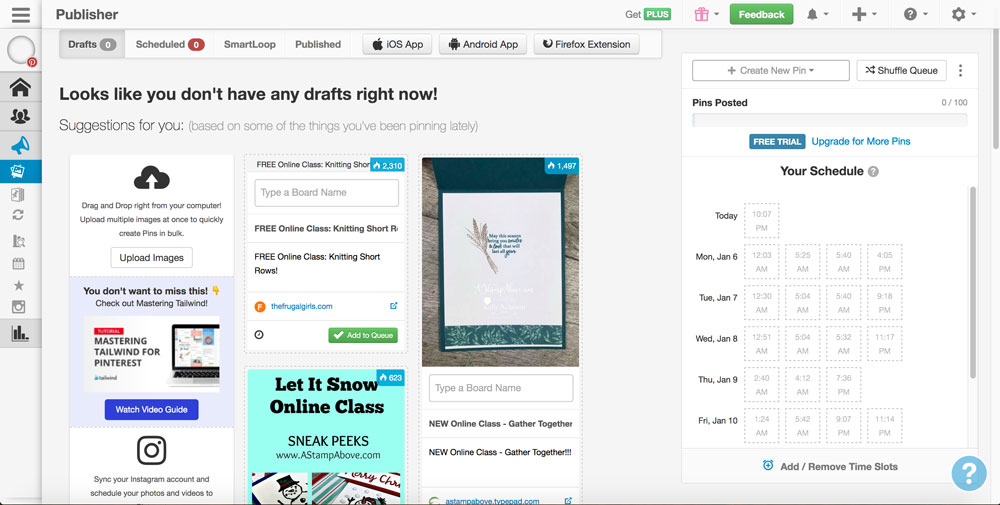Click the knitting pin title field
1000x505 pixels.
coord(326,228)
